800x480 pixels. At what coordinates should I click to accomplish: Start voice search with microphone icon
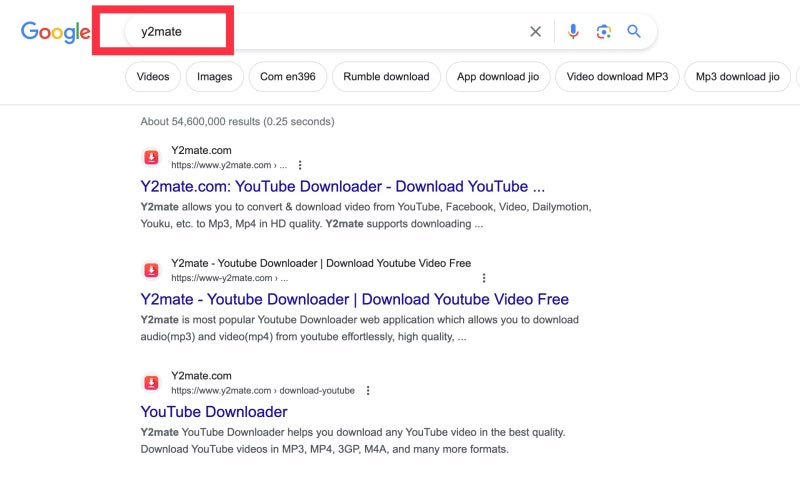(x=573, y=32)
